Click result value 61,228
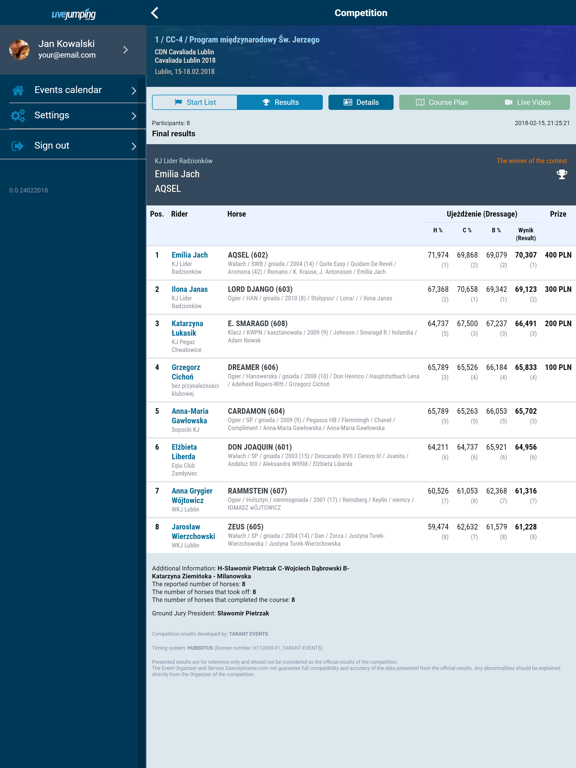Image resolution: width=576 pixels, height=768 pixels. (526, 527)
